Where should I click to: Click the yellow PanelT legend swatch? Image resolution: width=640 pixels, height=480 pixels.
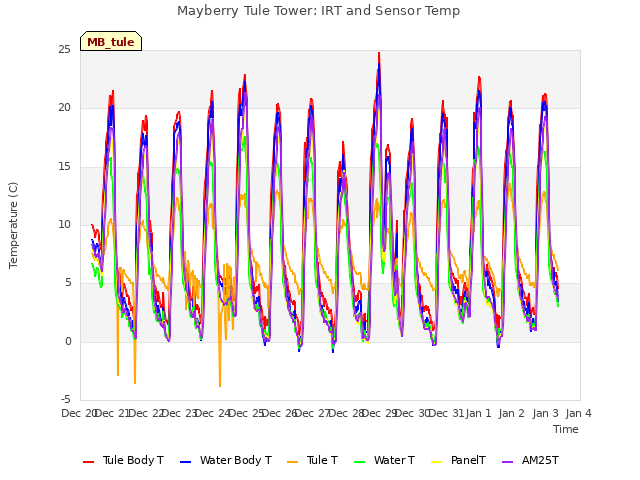436,462
